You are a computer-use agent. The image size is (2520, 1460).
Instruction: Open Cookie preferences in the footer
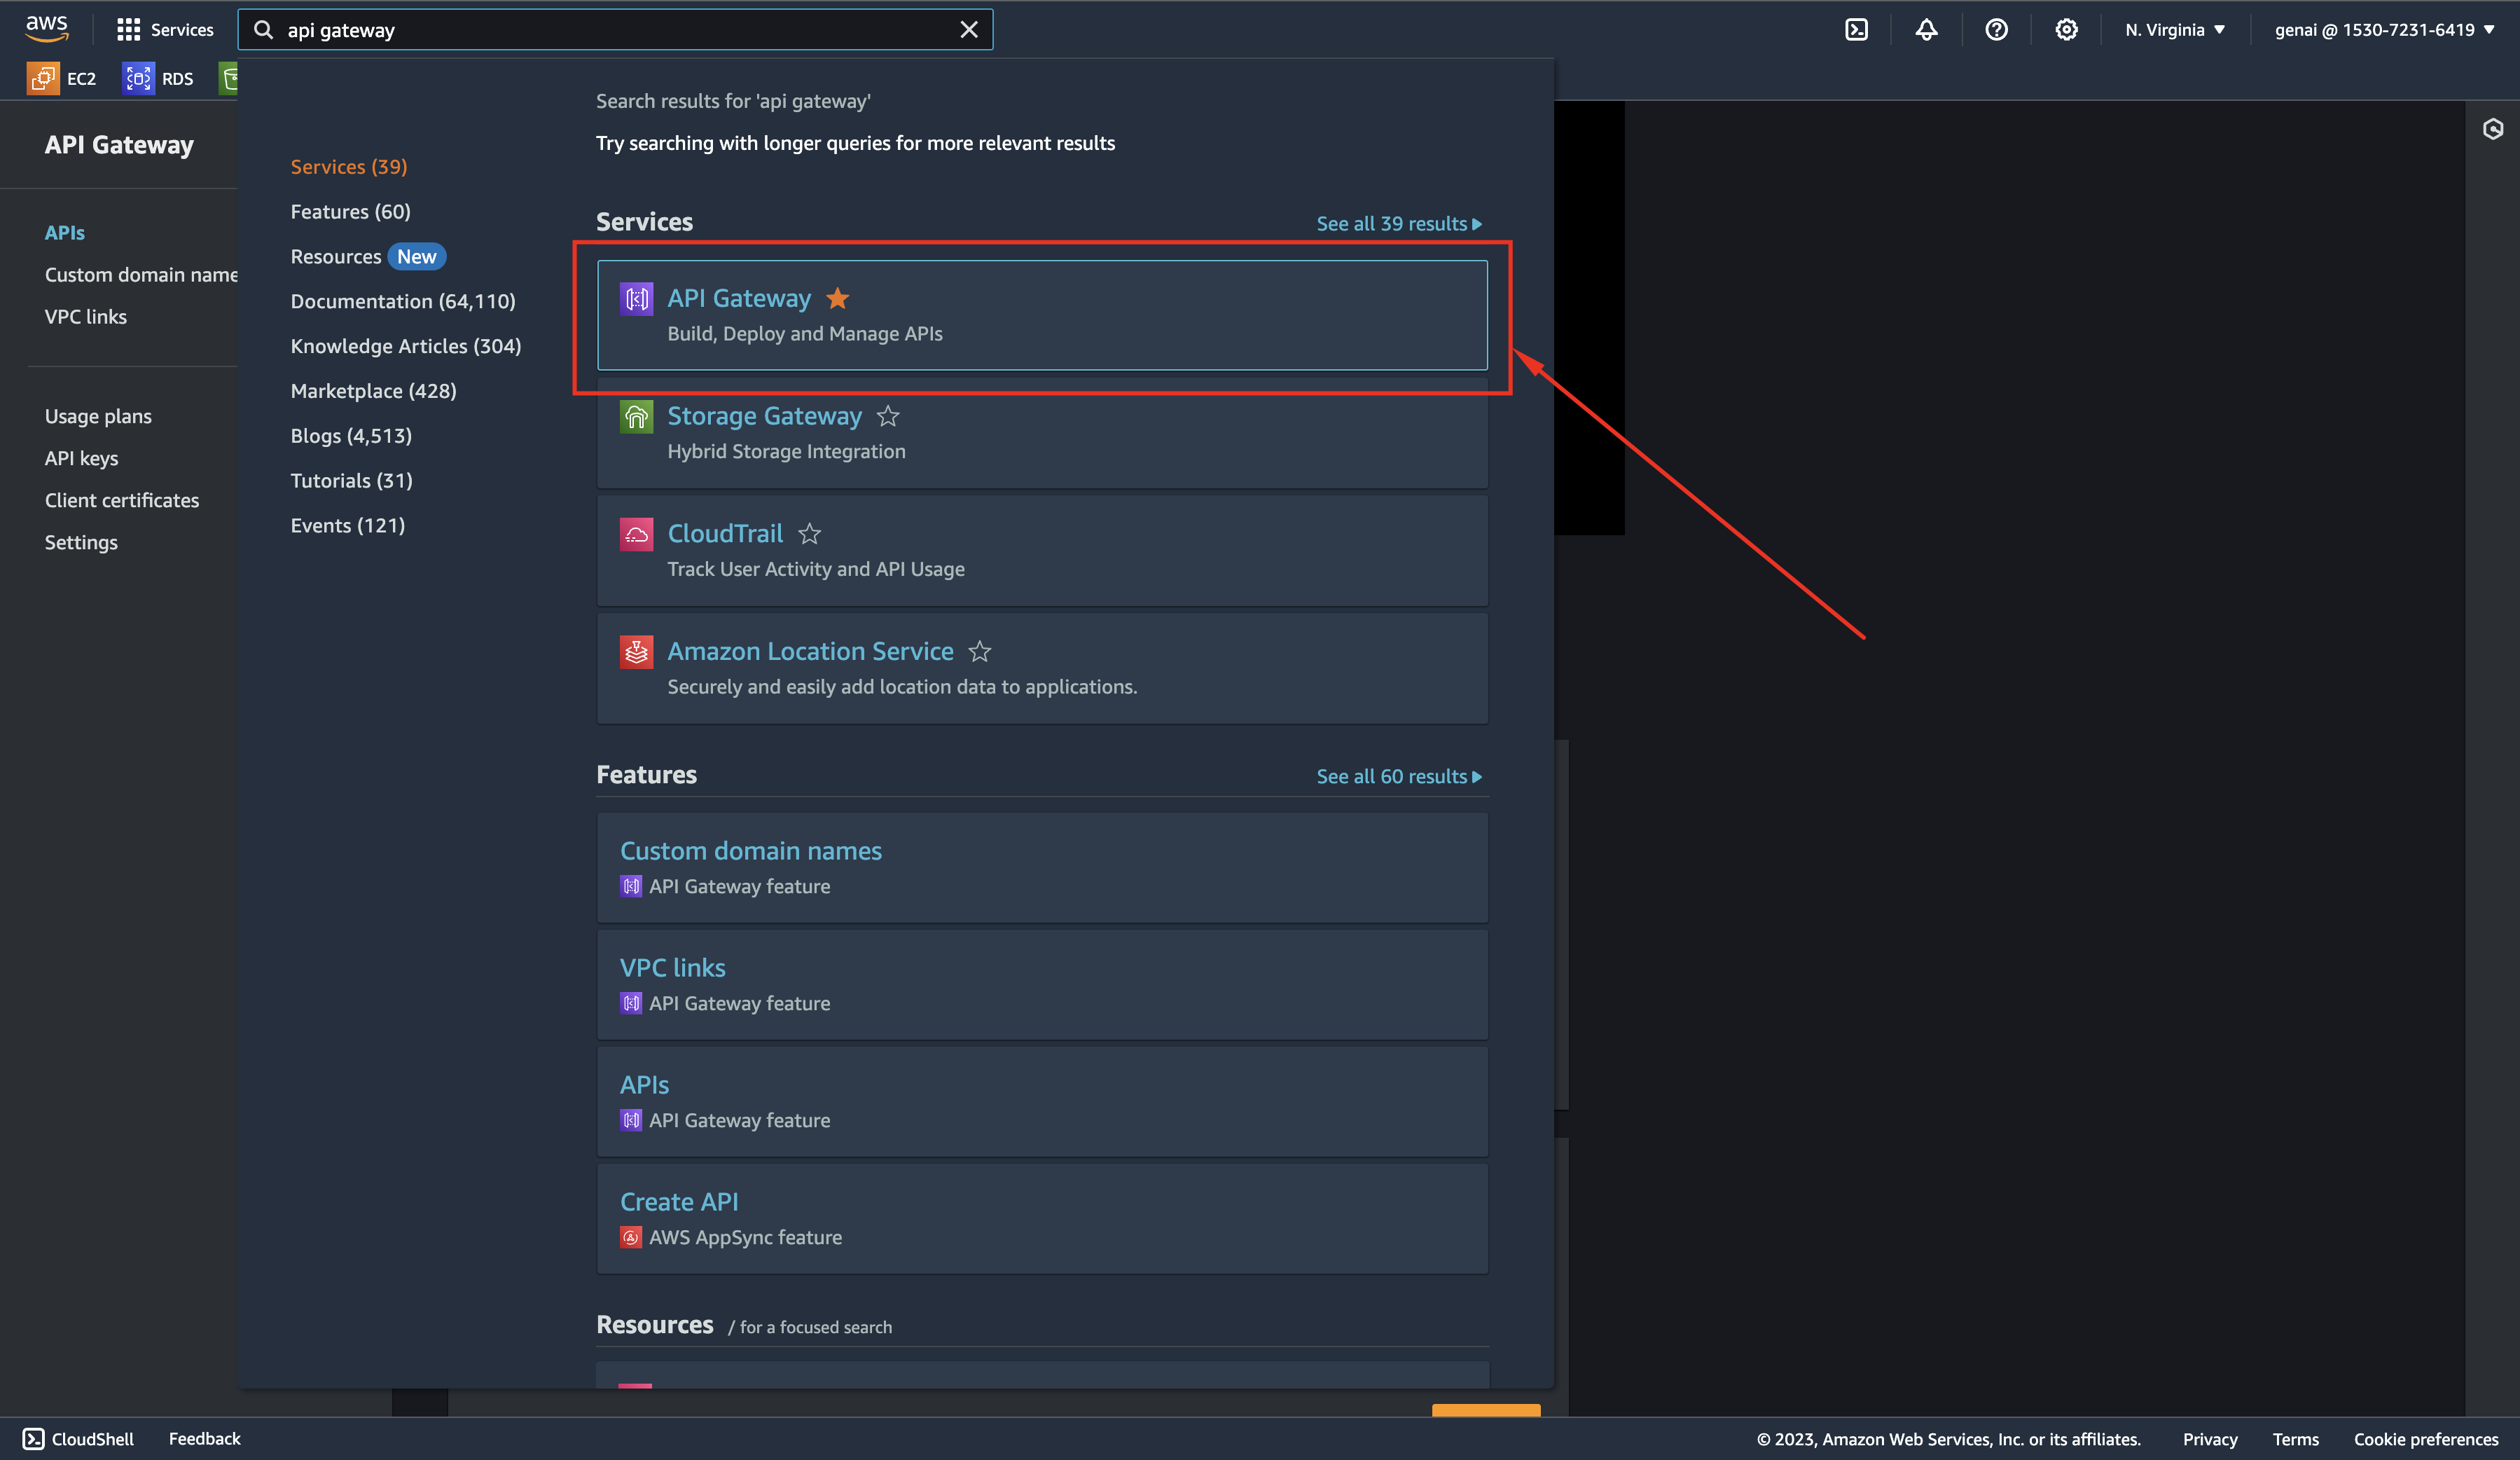point(2425,1439)
